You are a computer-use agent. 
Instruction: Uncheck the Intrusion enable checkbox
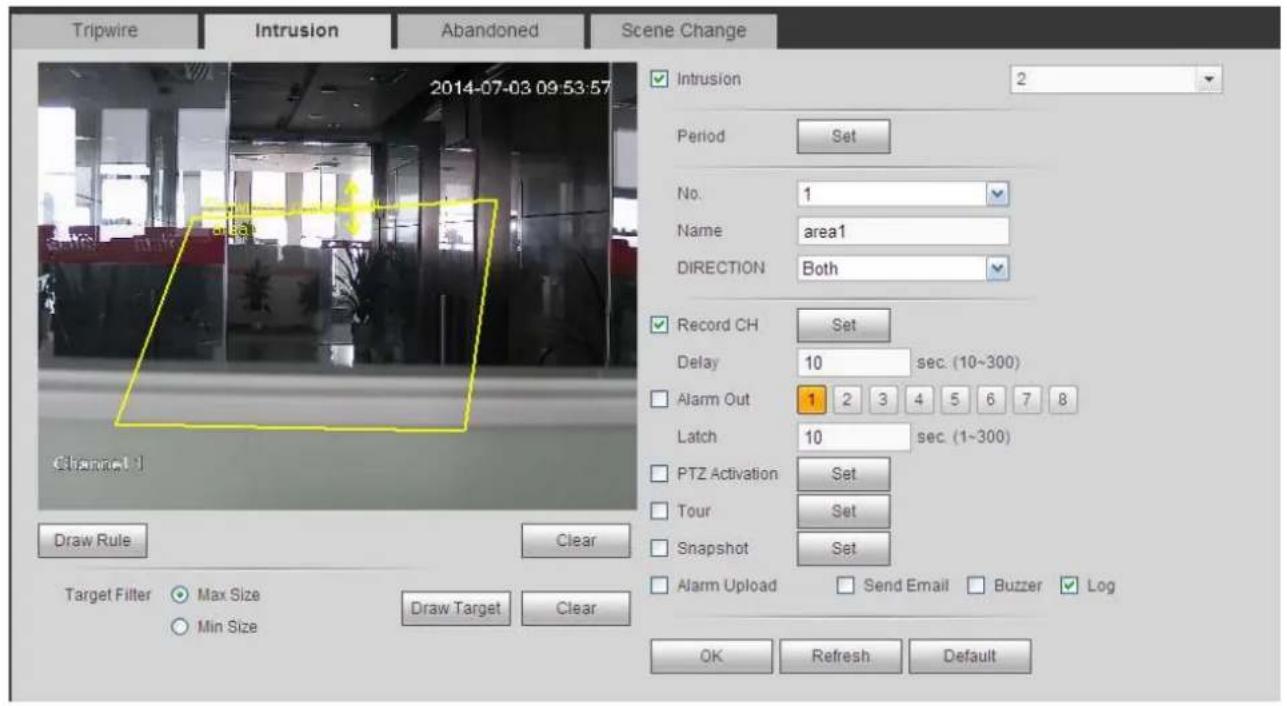pos(658,78)
